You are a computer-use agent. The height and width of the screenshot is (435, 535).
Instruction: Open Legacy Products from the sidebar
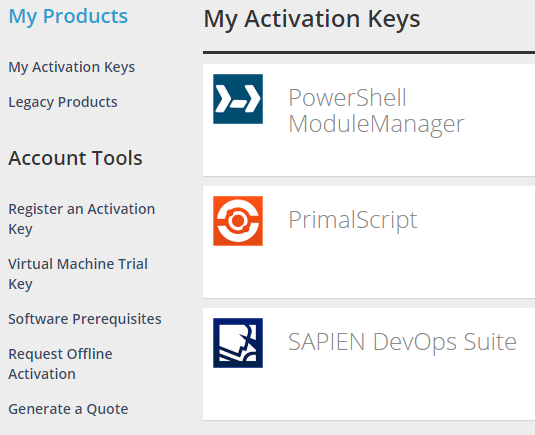[x=63, y=102]
